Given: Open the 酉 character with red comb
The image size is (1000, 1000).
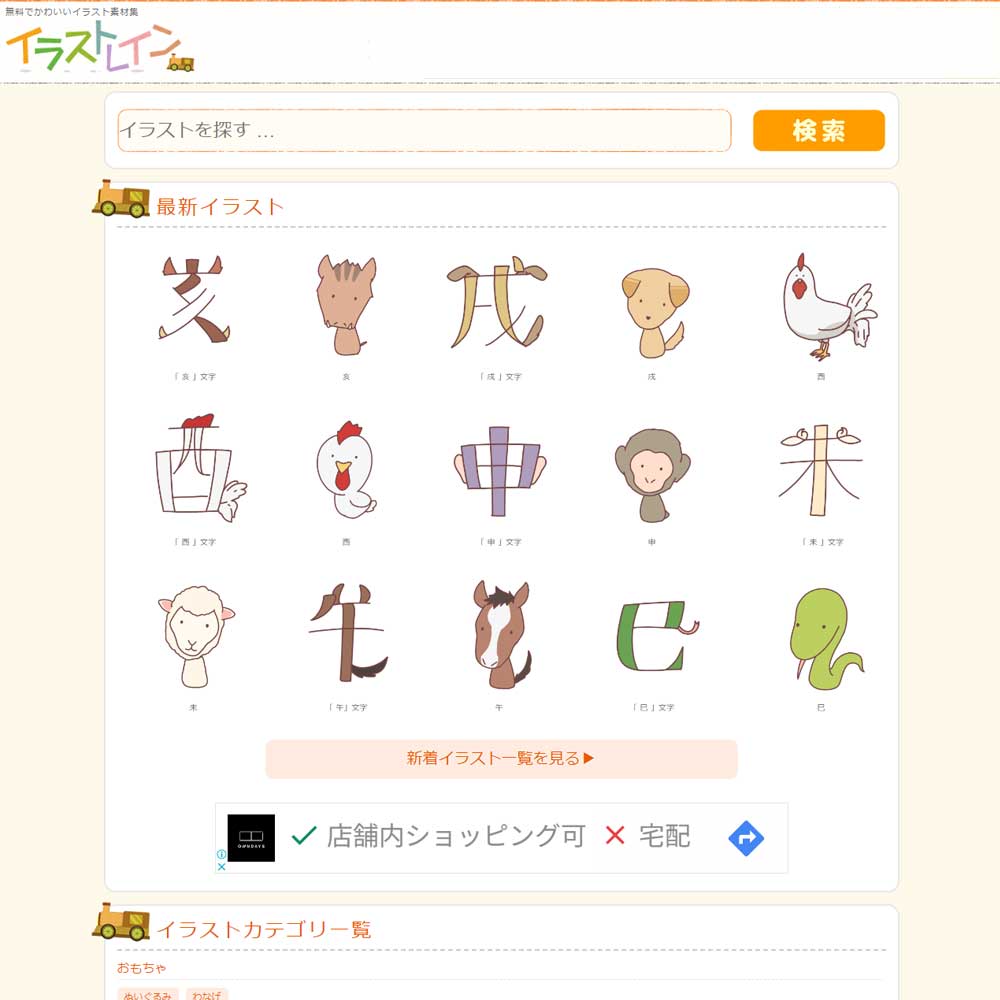Looking at the screenshot, I should pyautogui.click(x=200, y=467).
